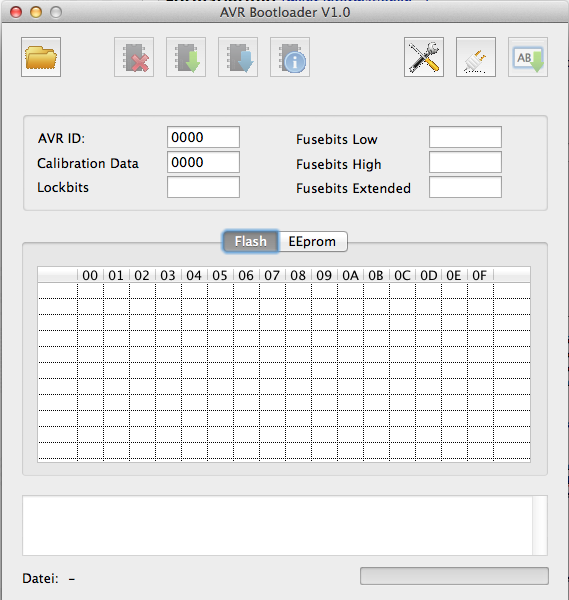Click the Calibration Data field
Image resolution: width=569 pixels, height=600 pixels.
[204, 162]
